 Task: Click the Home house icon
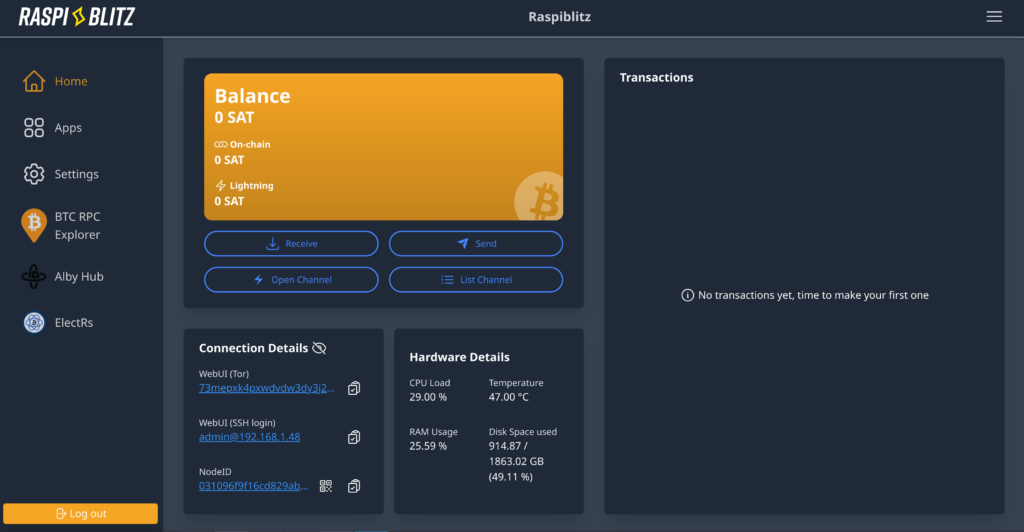[34, 81]
